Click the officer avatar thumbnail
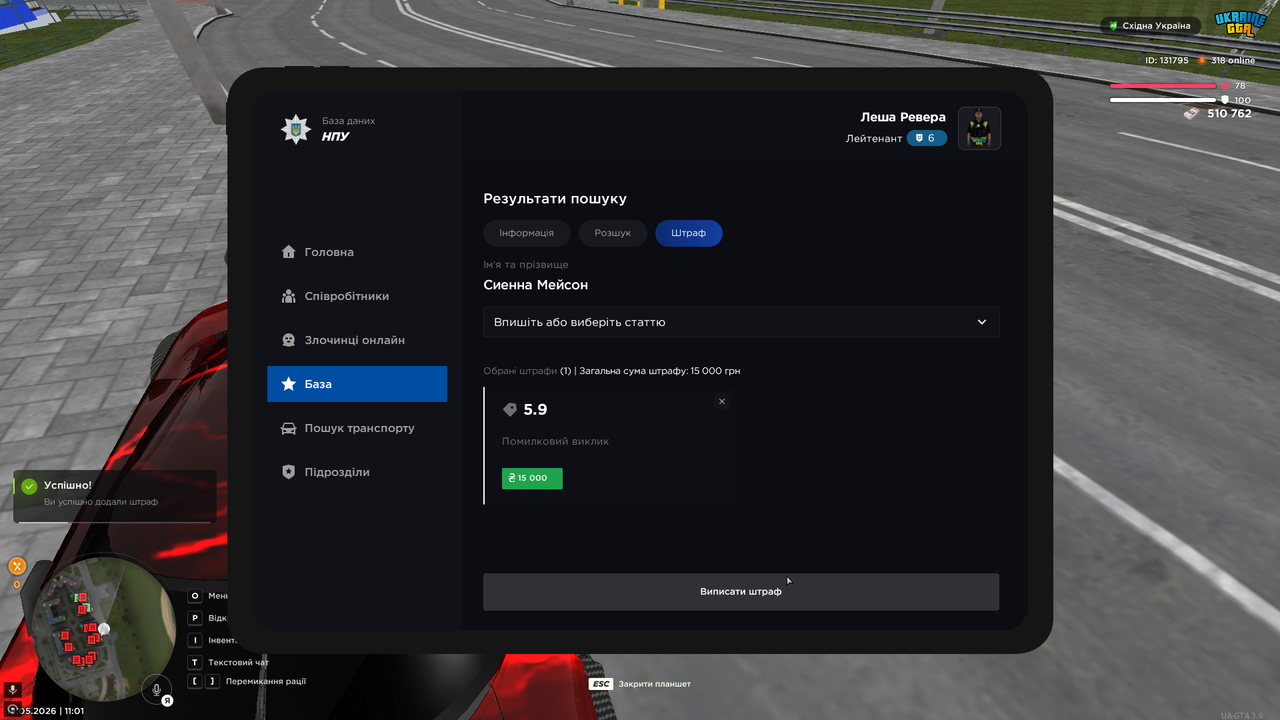This screenshot has width=1280, height=720. 980,128
